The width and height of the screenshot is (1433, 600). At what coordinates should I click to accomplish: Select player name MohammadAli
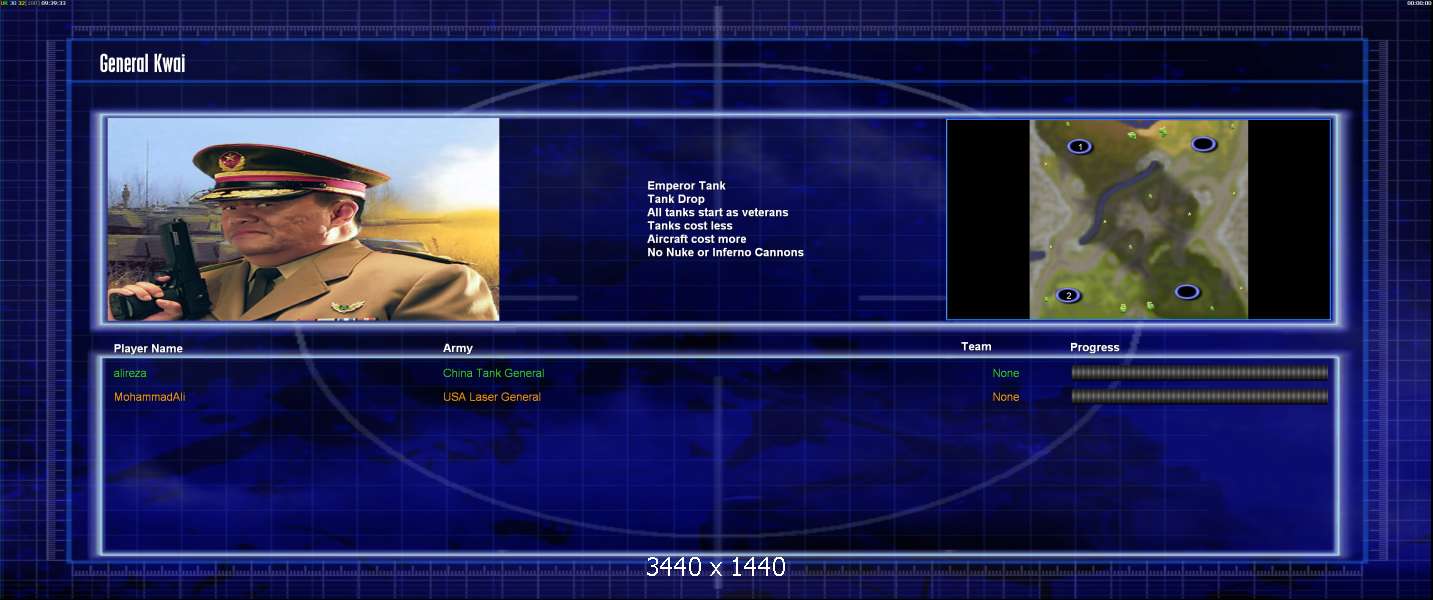tap(150, 397)
